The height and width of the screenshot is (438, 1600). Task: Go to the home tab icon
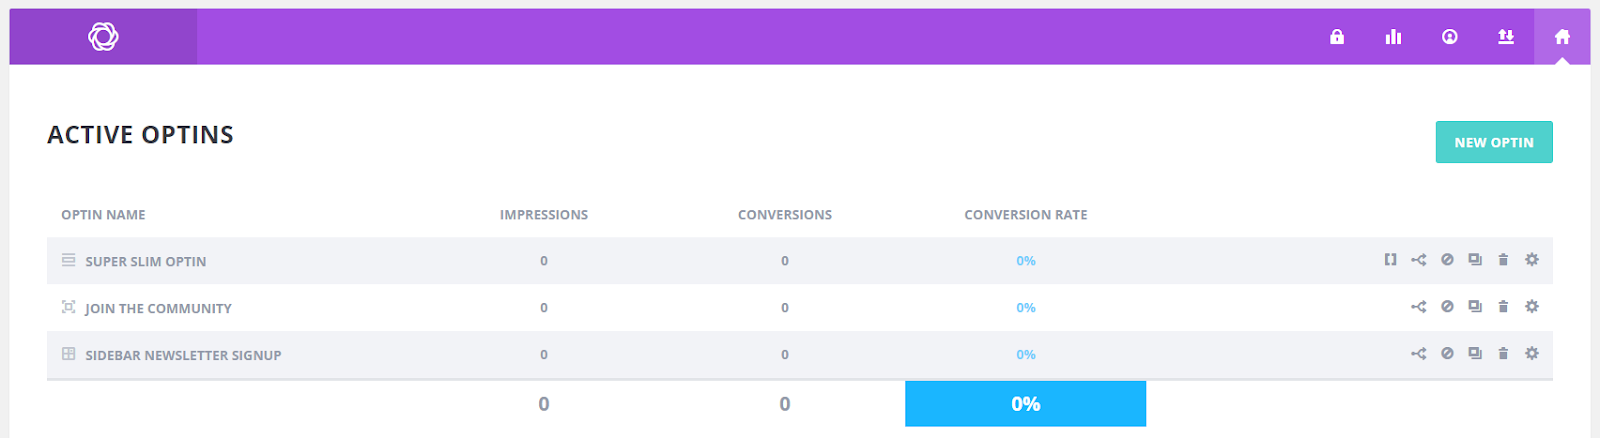point(1562,37)
